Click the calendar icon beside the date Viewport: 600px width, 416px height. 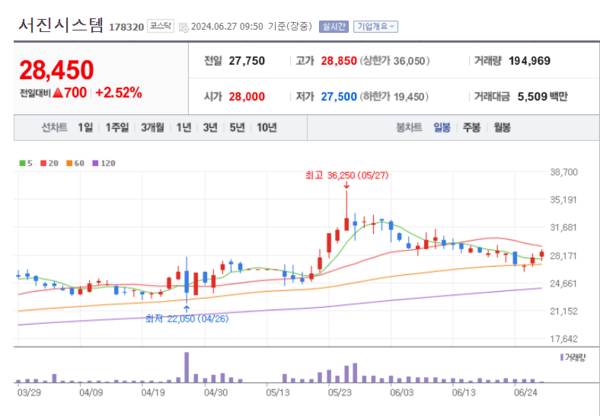(184, 27)
